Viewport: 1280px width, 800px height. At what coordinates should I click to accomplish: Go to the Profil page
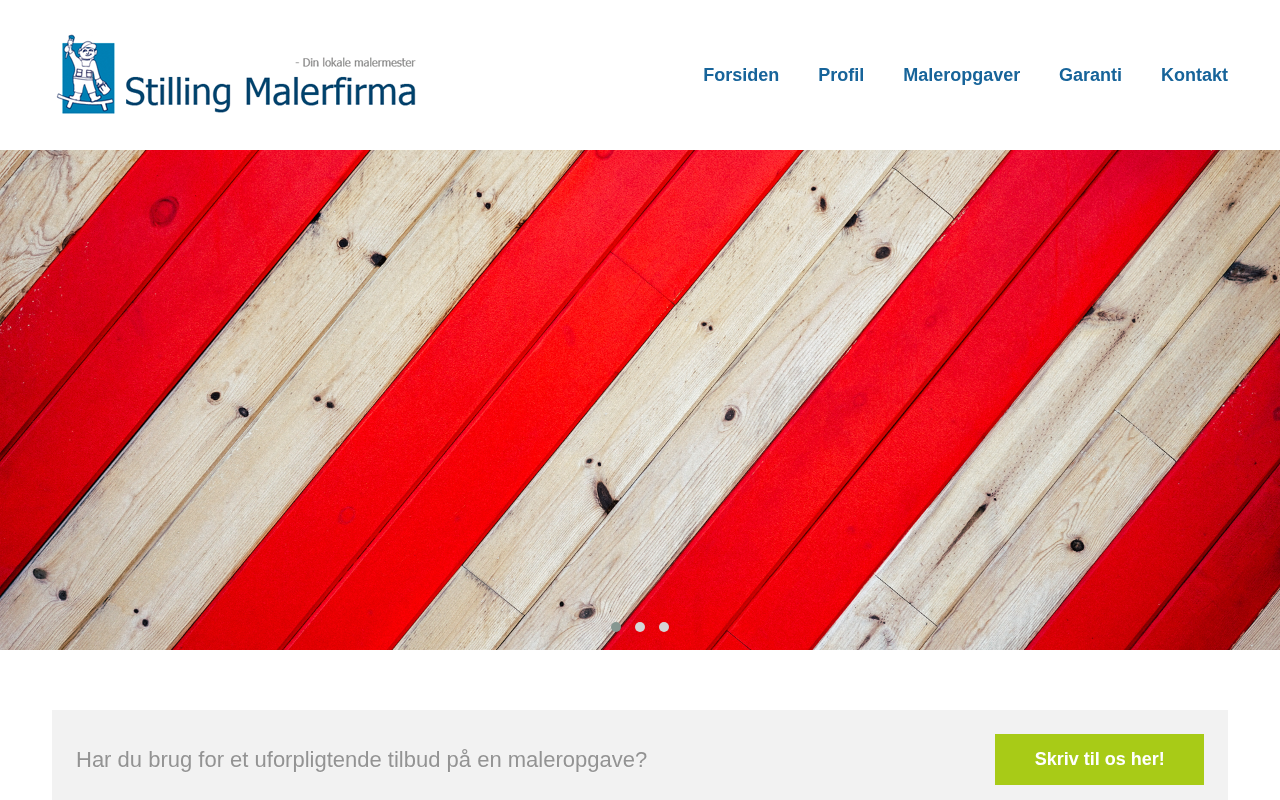point(841,75)
